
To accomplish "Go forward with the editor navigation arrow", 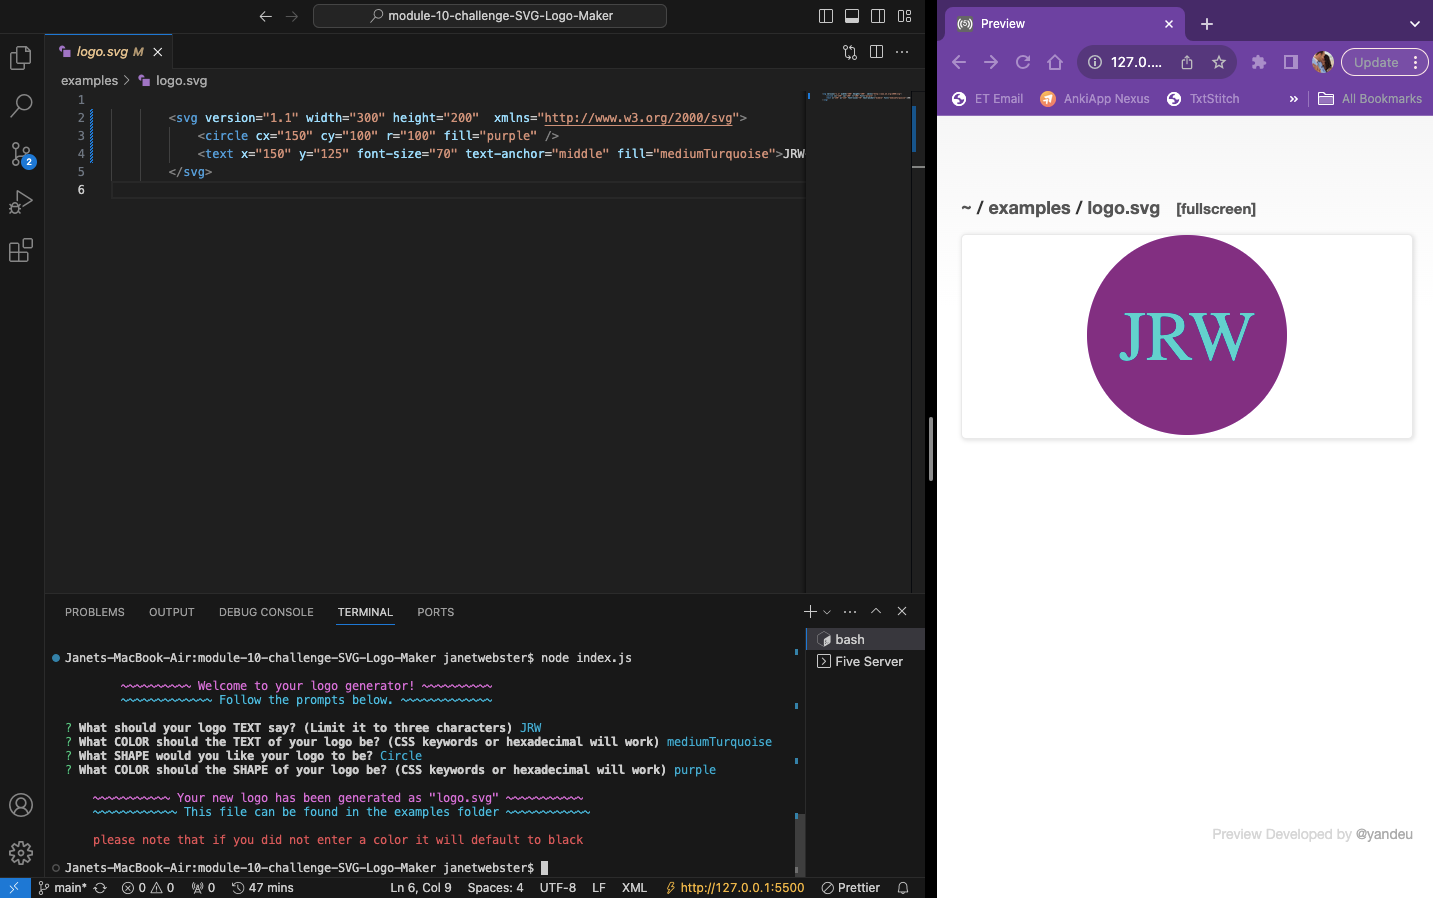I will [292, 16].
